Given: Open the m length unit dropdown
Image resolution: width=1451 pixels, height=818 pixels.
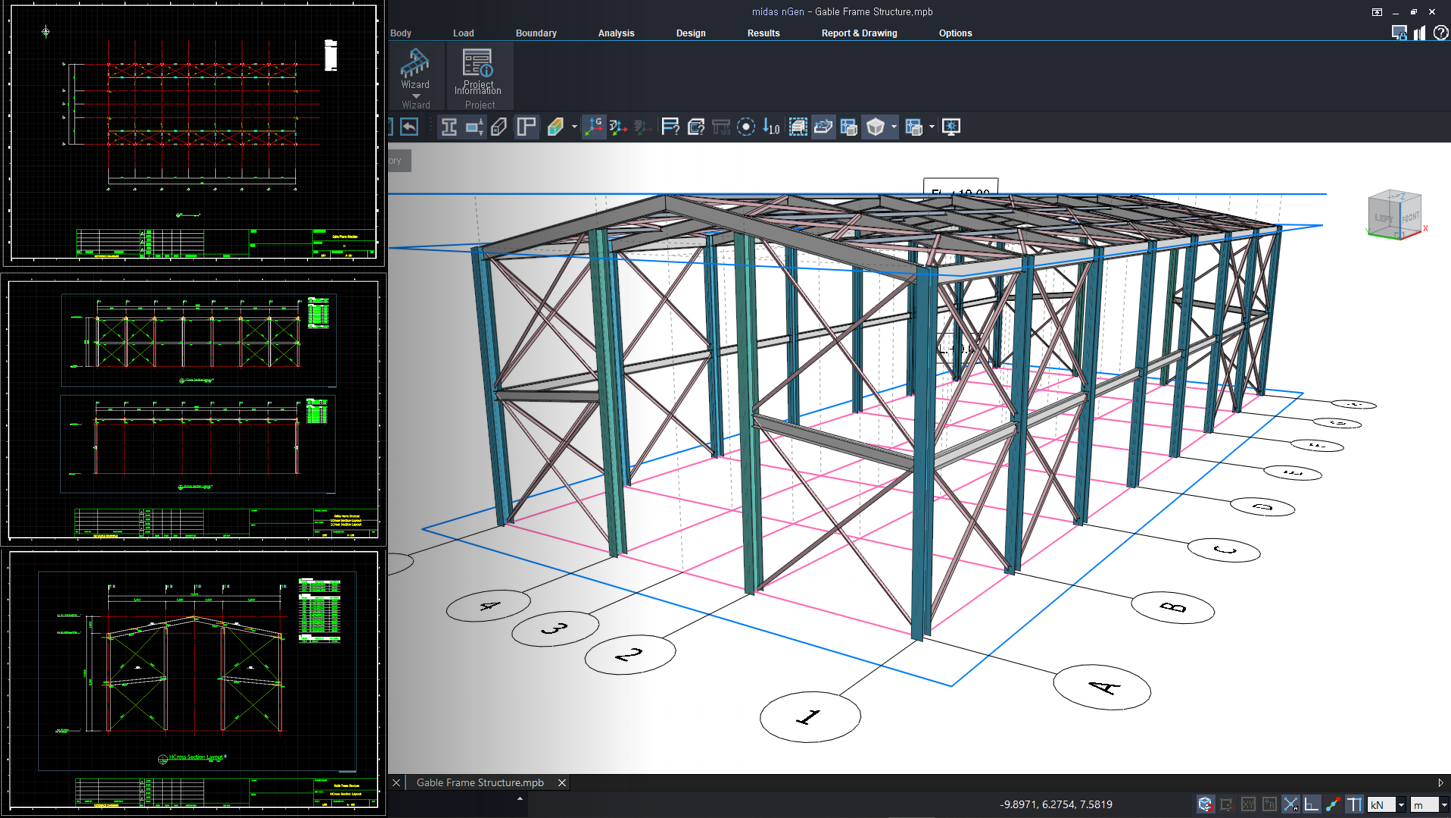Looking at the screenshot, I should [1444, 803].
